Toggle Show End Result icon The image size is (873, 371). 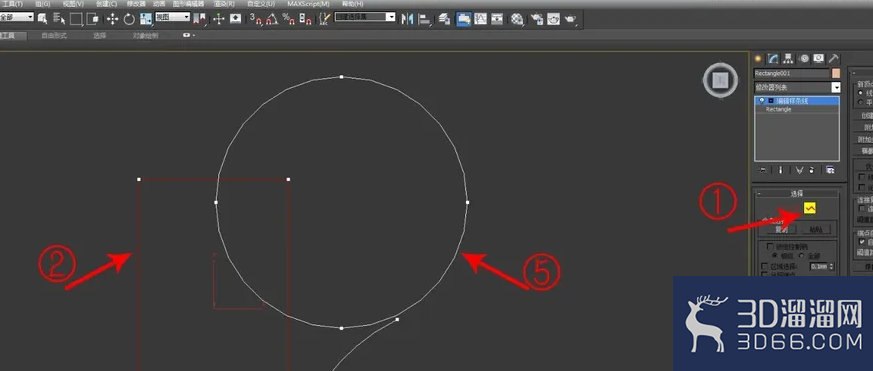[x=781, y=170]
